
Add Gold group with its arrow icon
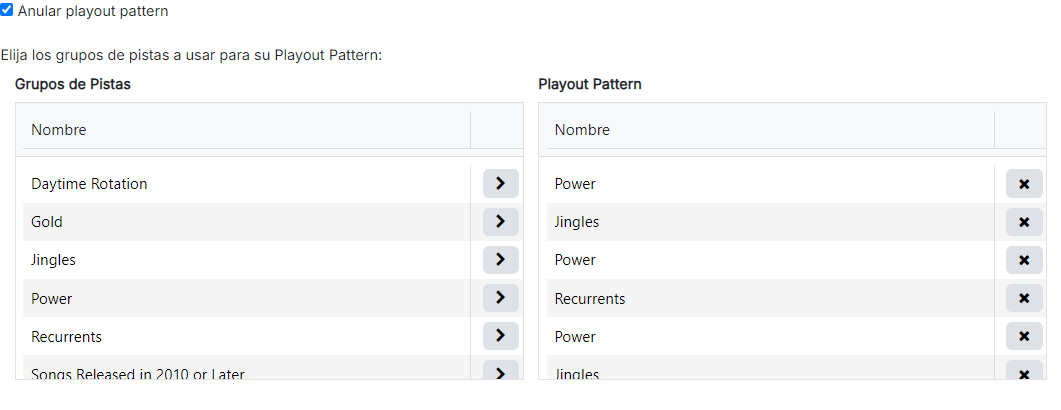click(x=501, y=221)
